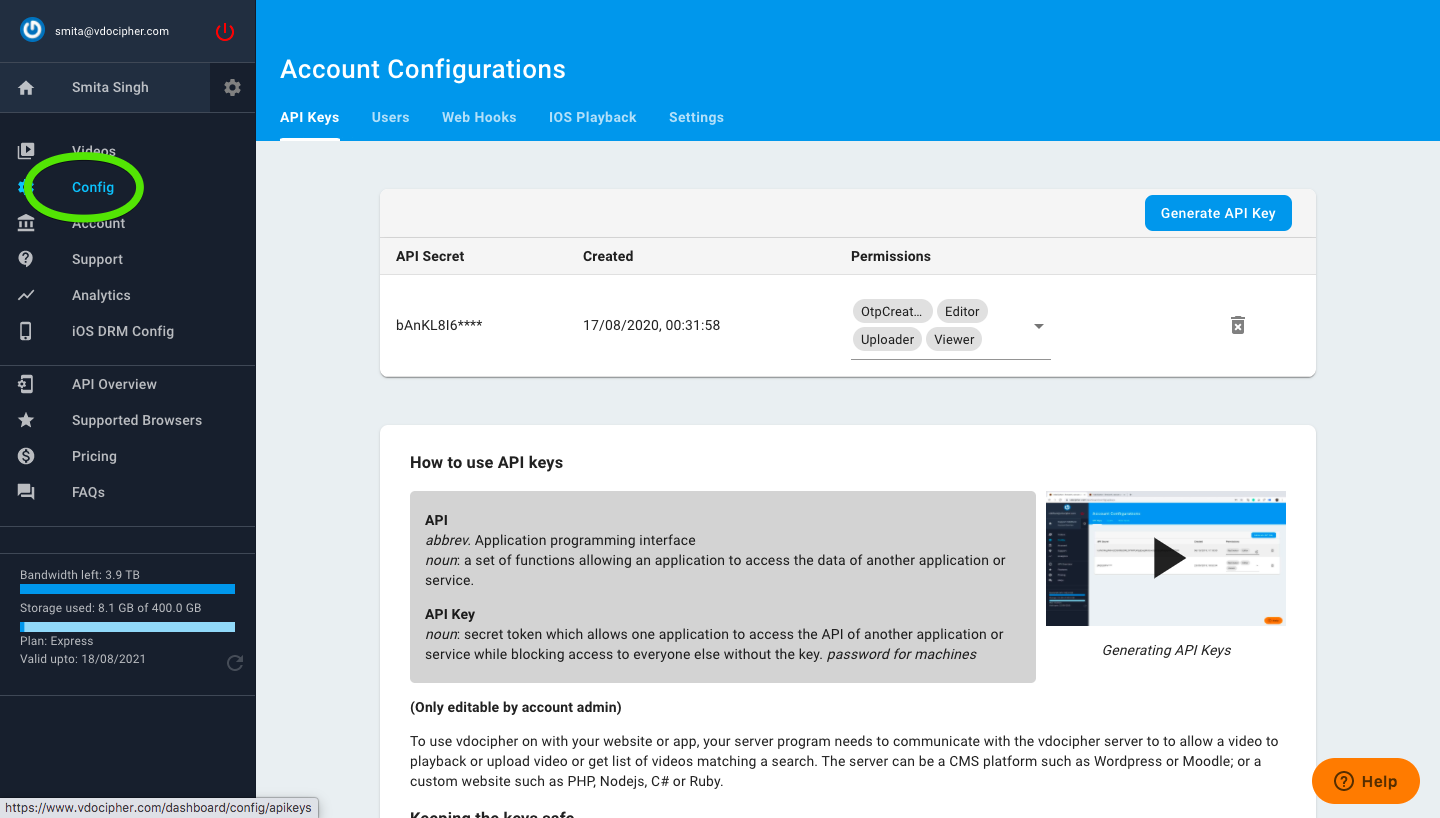The image size is (1440, 818).
Task: Click the VdoCipher logo icon
Action: [33, 30]
